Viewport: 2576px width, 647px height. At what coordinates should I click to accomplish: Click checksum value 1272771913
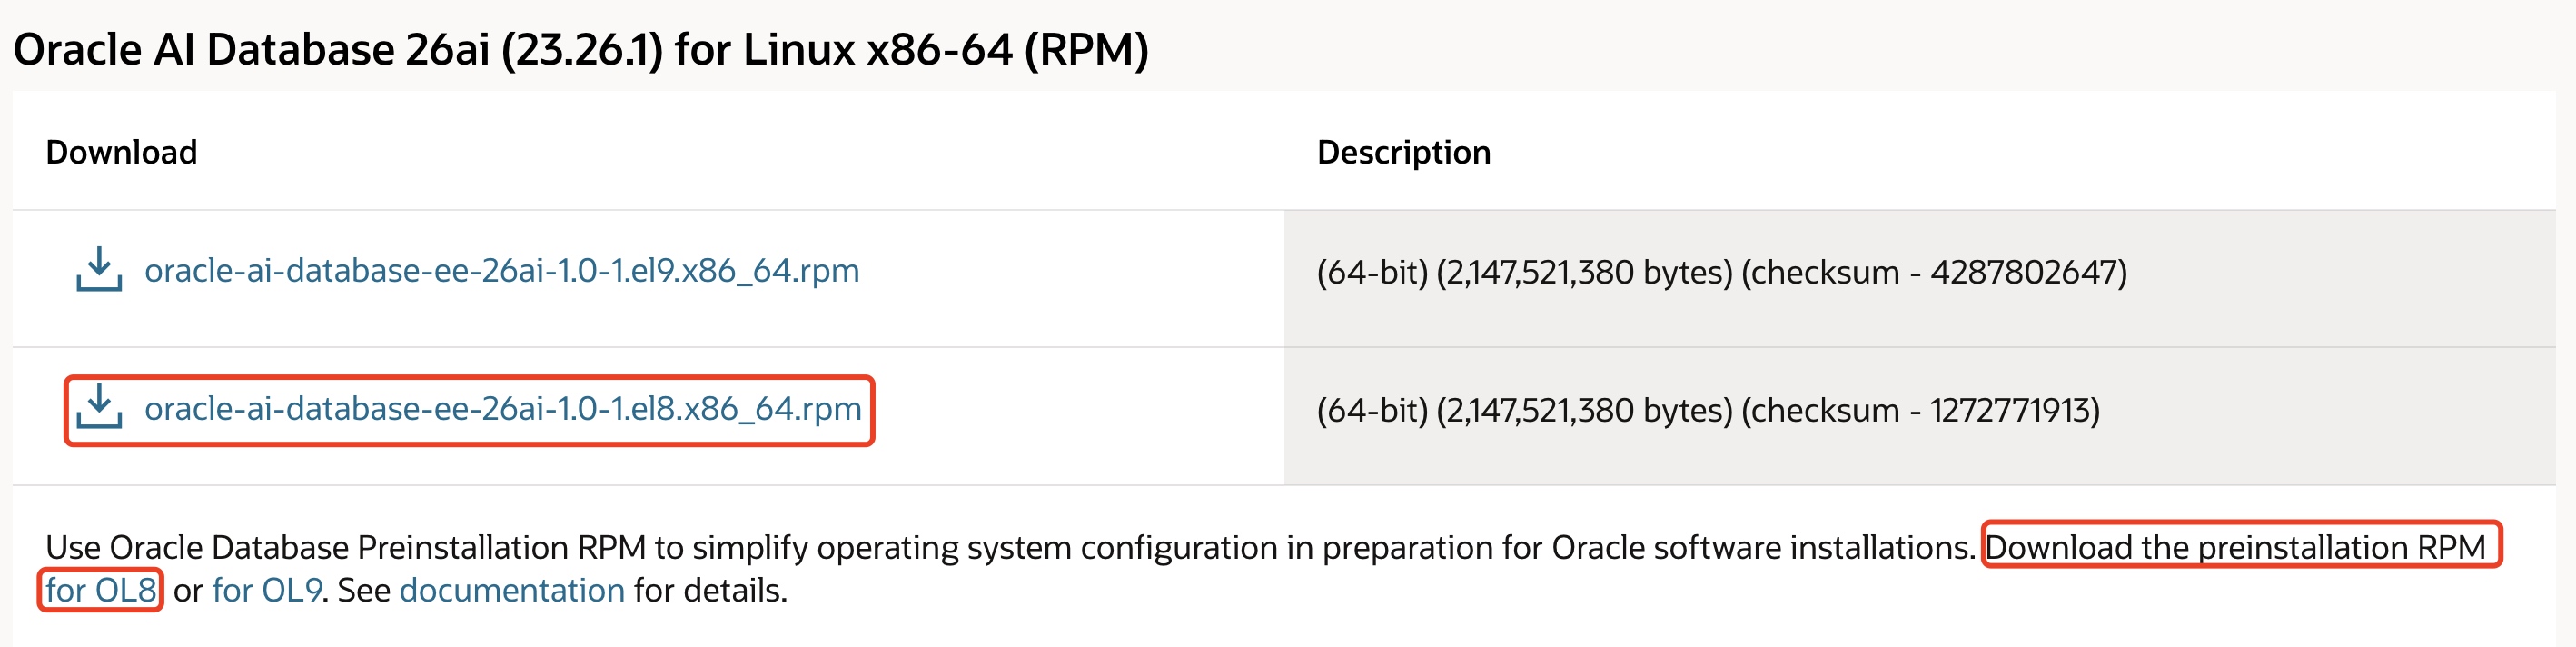tap(2014, 410)
